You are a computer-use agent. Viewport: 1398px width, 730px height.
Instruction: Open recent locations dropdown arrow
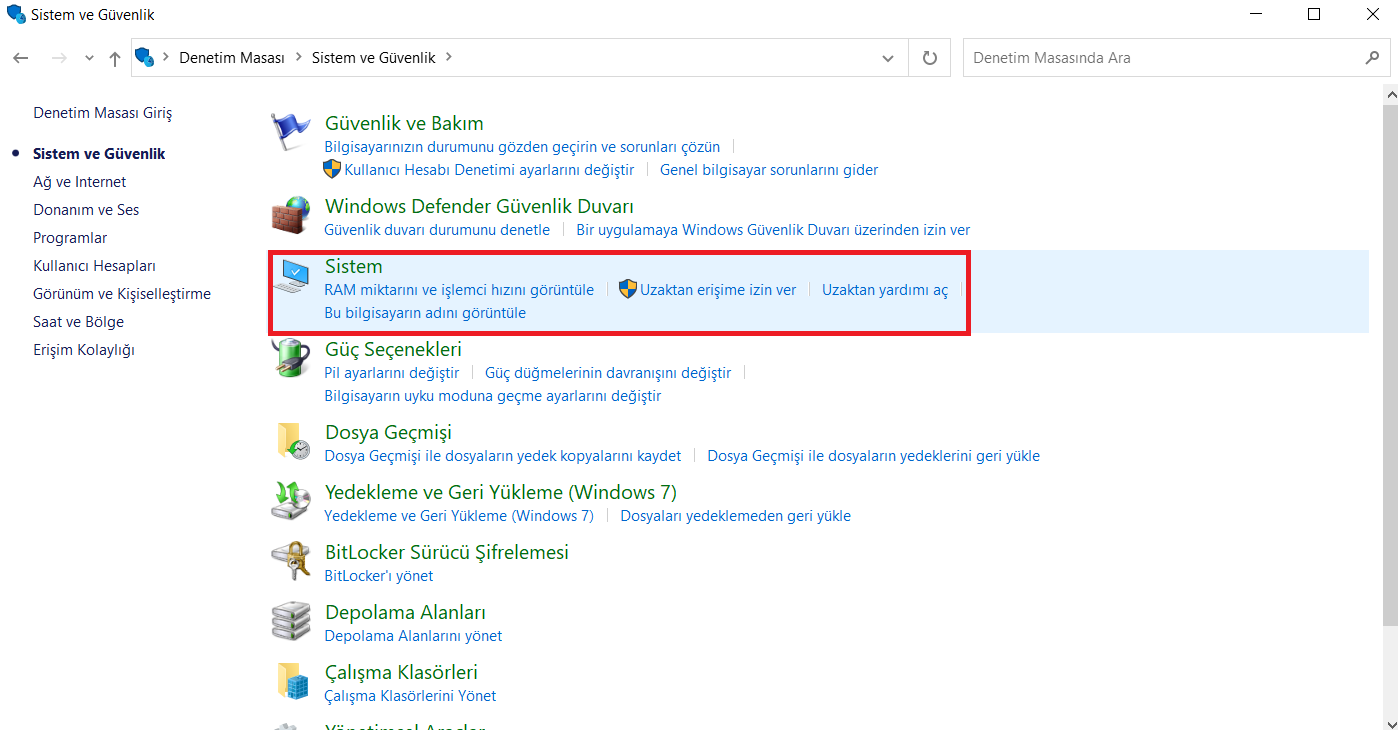pos(89,59)
